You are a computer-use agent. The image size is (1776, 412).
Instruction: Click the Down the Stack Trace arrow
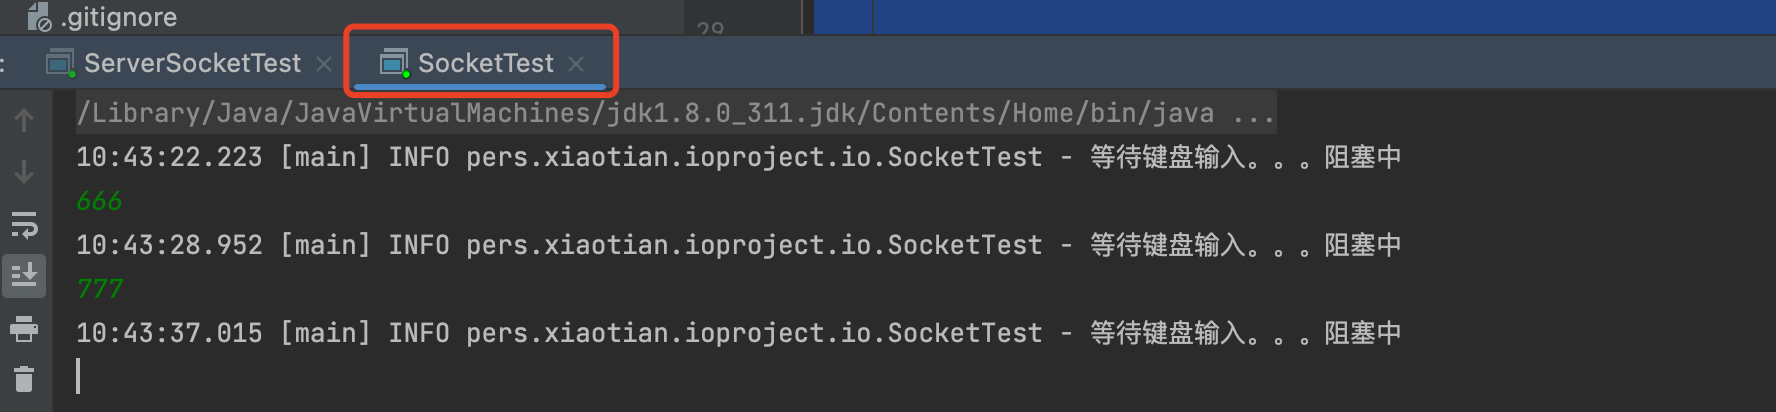(24, 172)
